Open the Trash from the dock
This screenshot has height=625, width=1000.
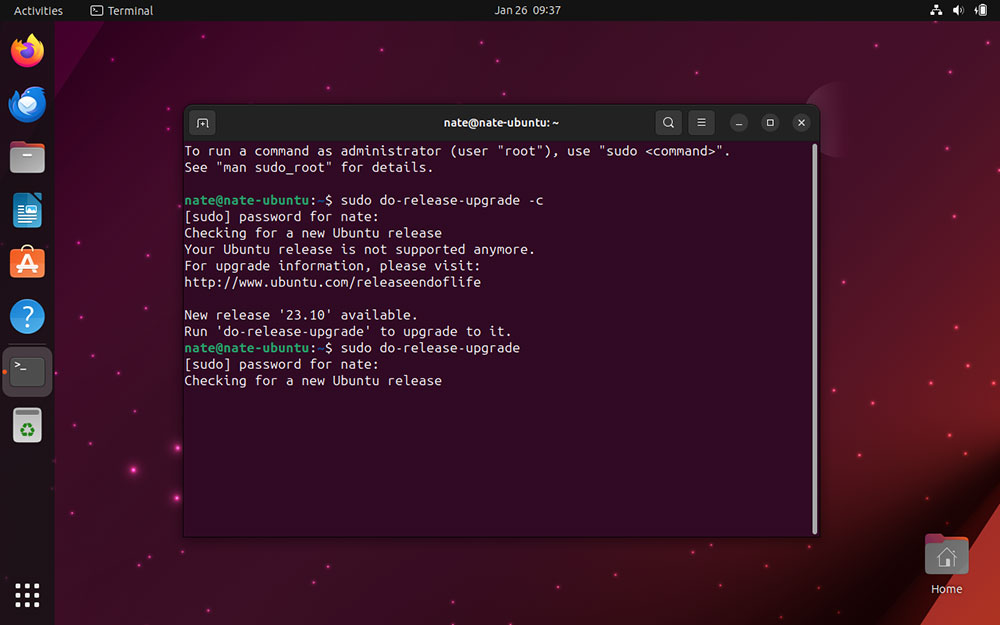tap(27, 424)
